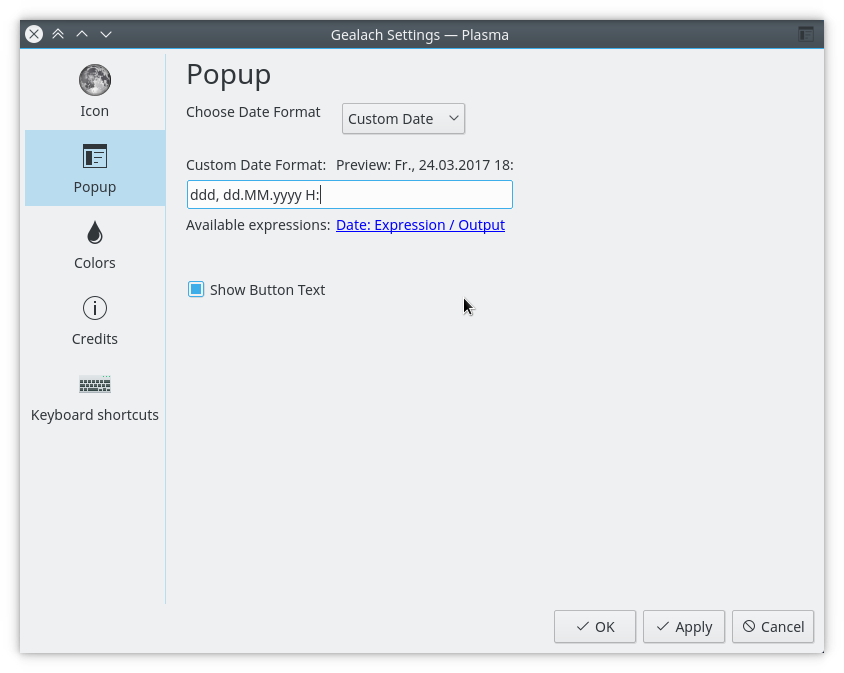Click the Choose Date Format label
Screen dimensions: 844x673
pyautogui.click(x=253, y=112)
